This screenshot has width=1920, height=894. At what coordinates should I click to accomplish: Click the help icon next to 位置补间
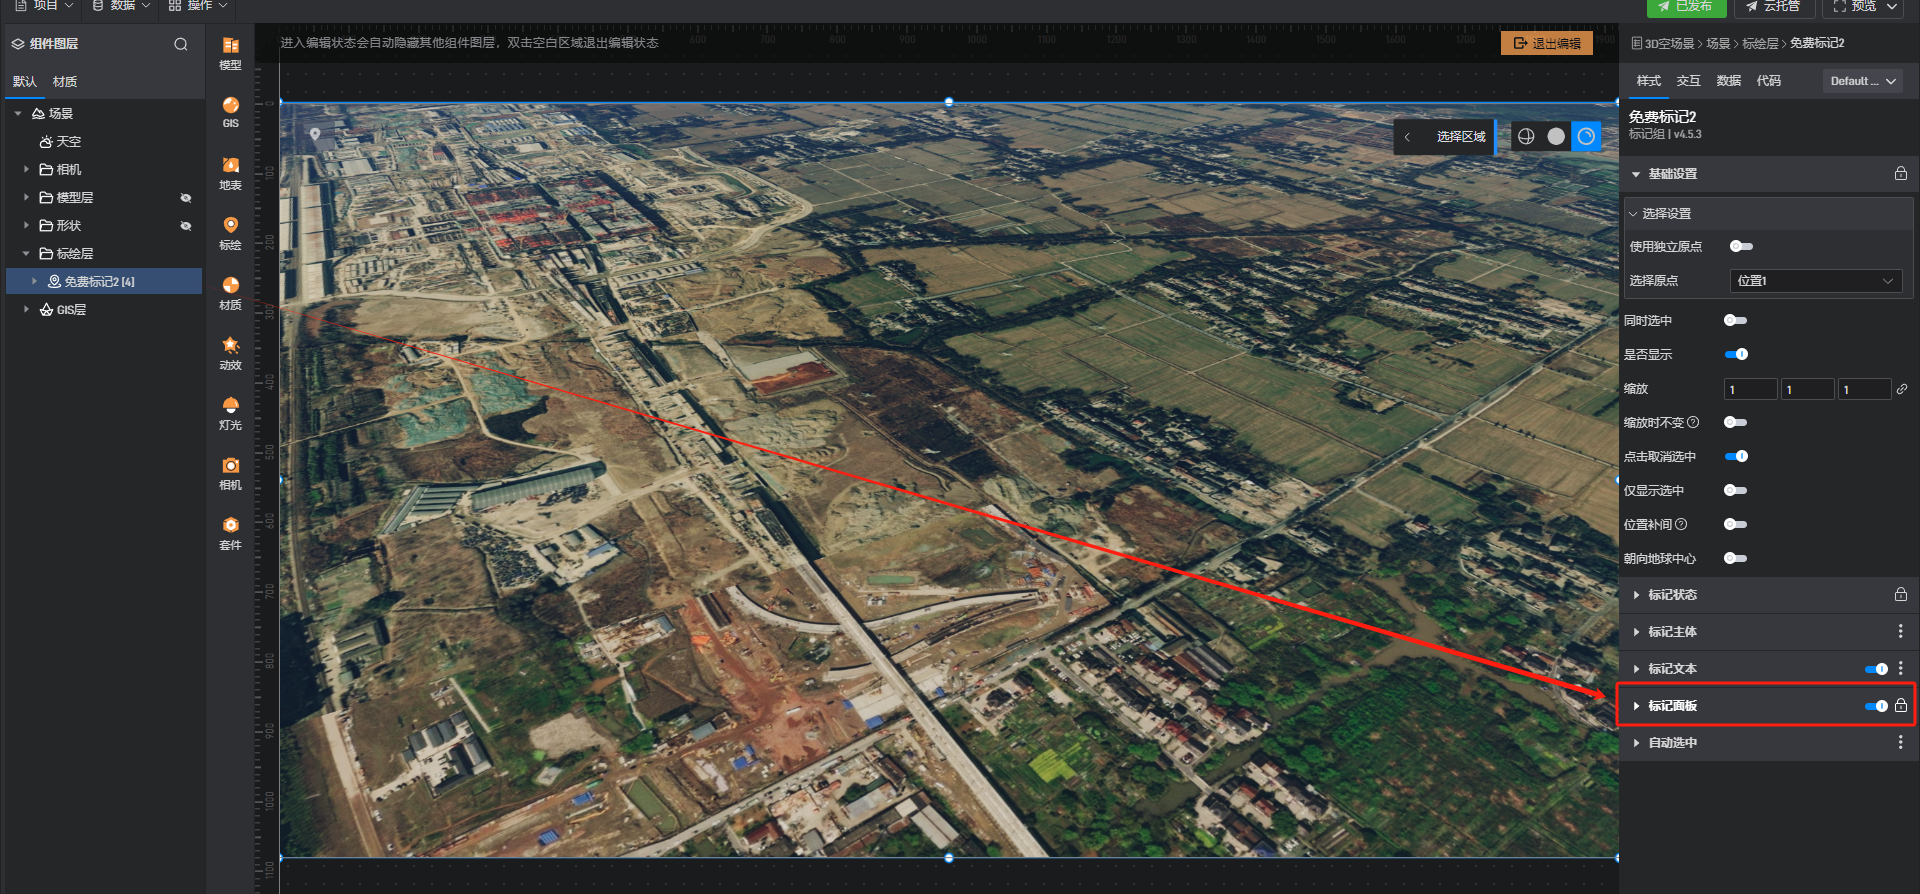(x=1681, y=524)
